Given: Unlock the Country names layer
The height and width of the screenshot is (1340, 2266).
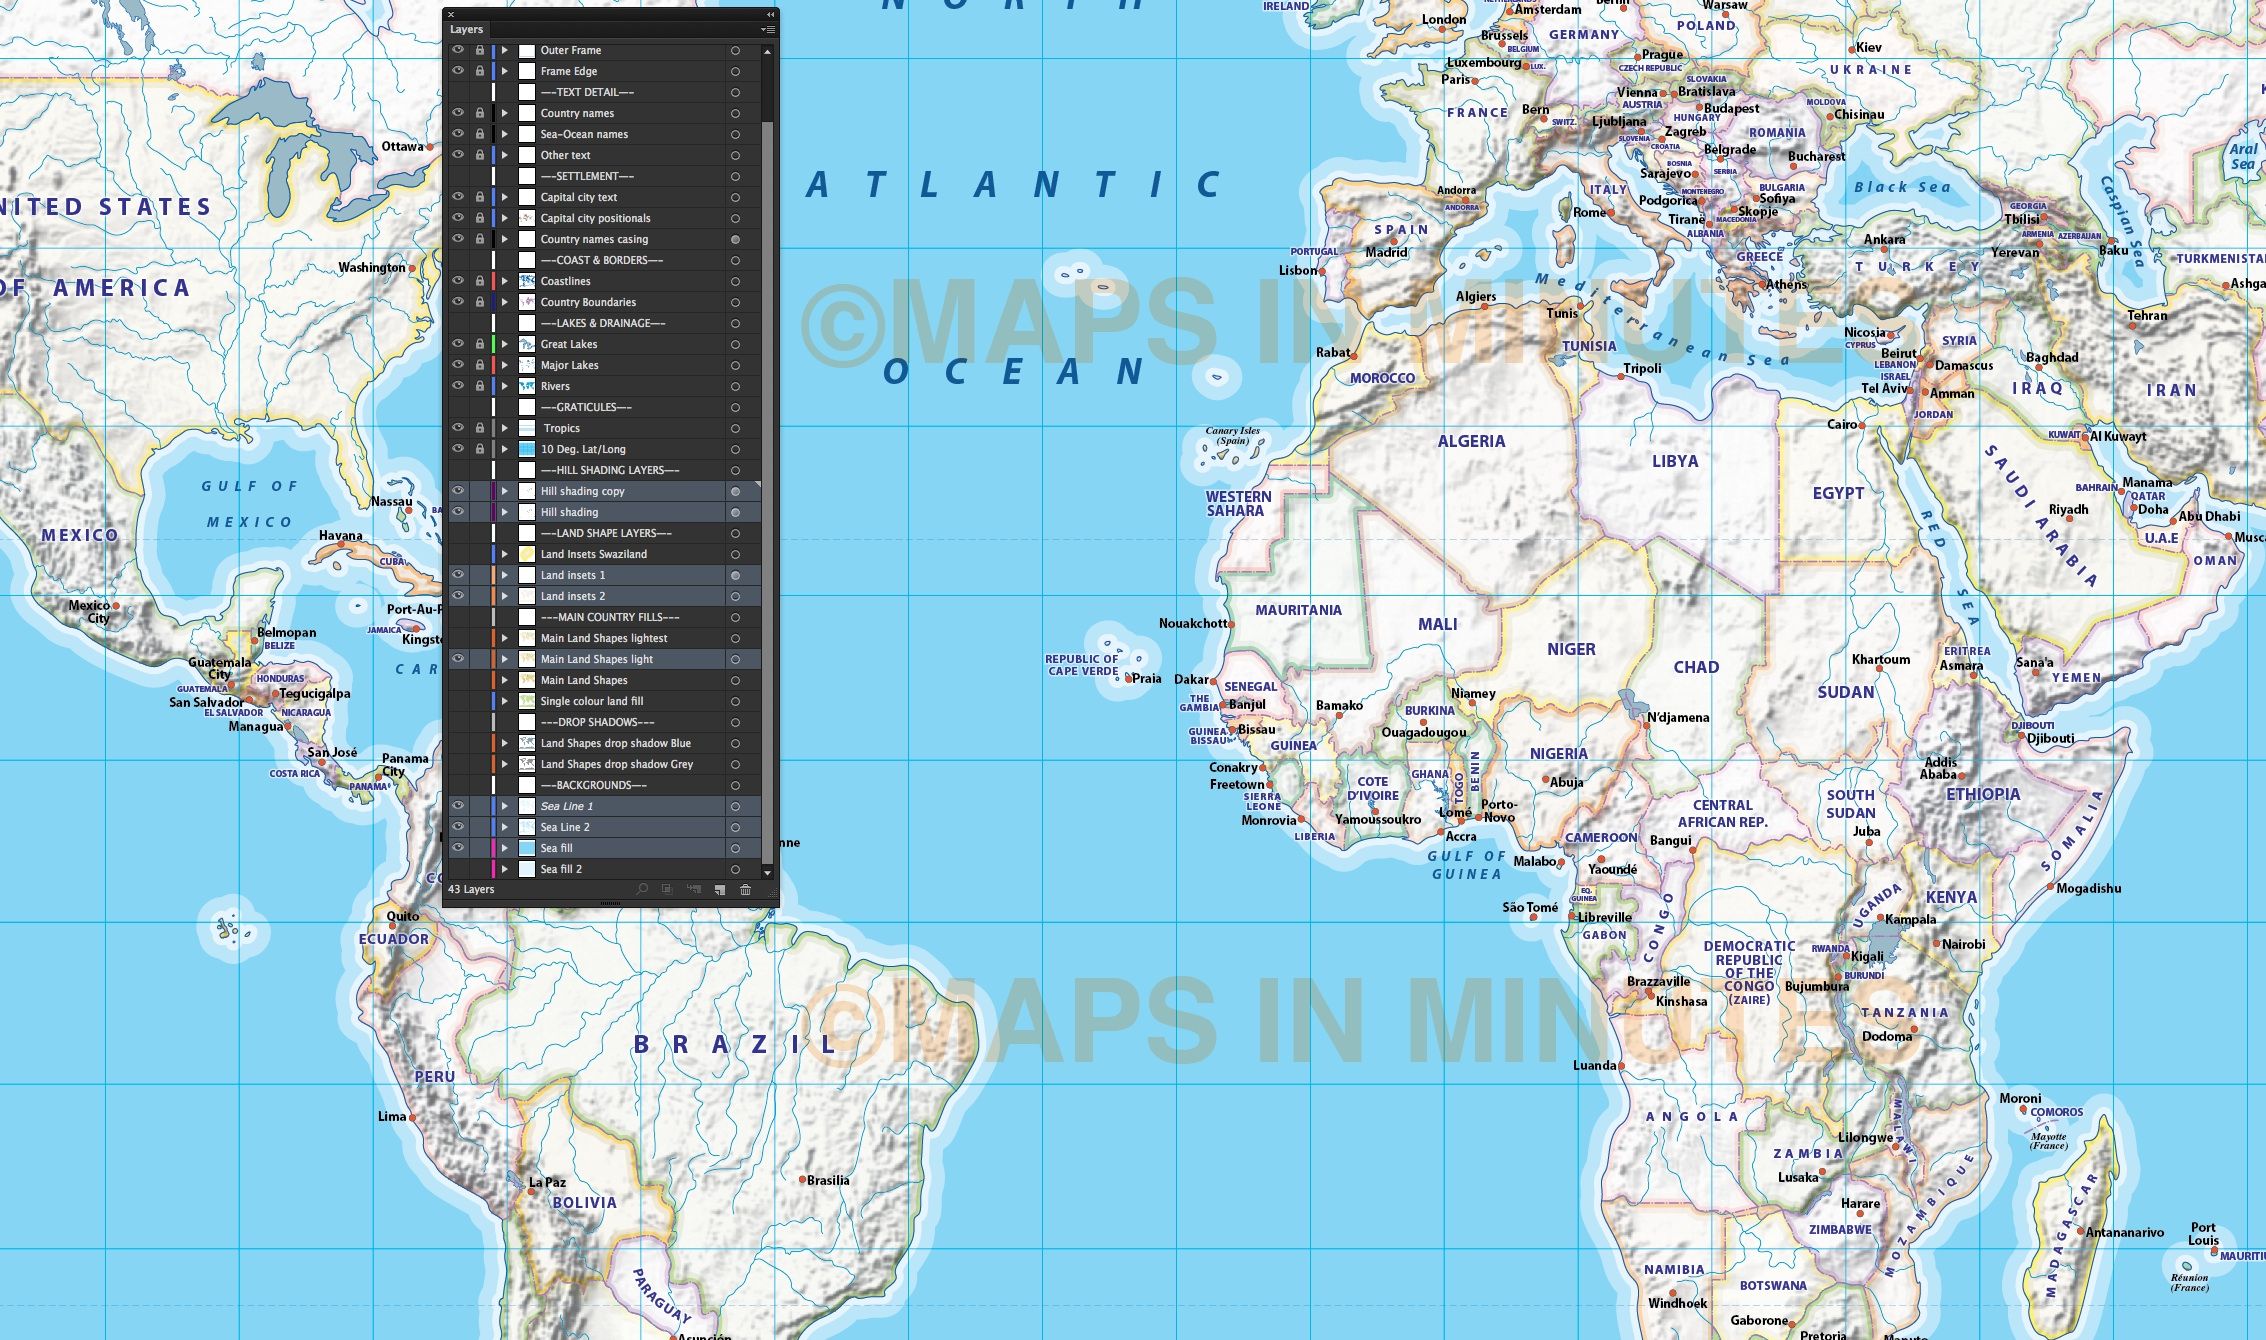Looking at the screenshot, I should (479, 113).
